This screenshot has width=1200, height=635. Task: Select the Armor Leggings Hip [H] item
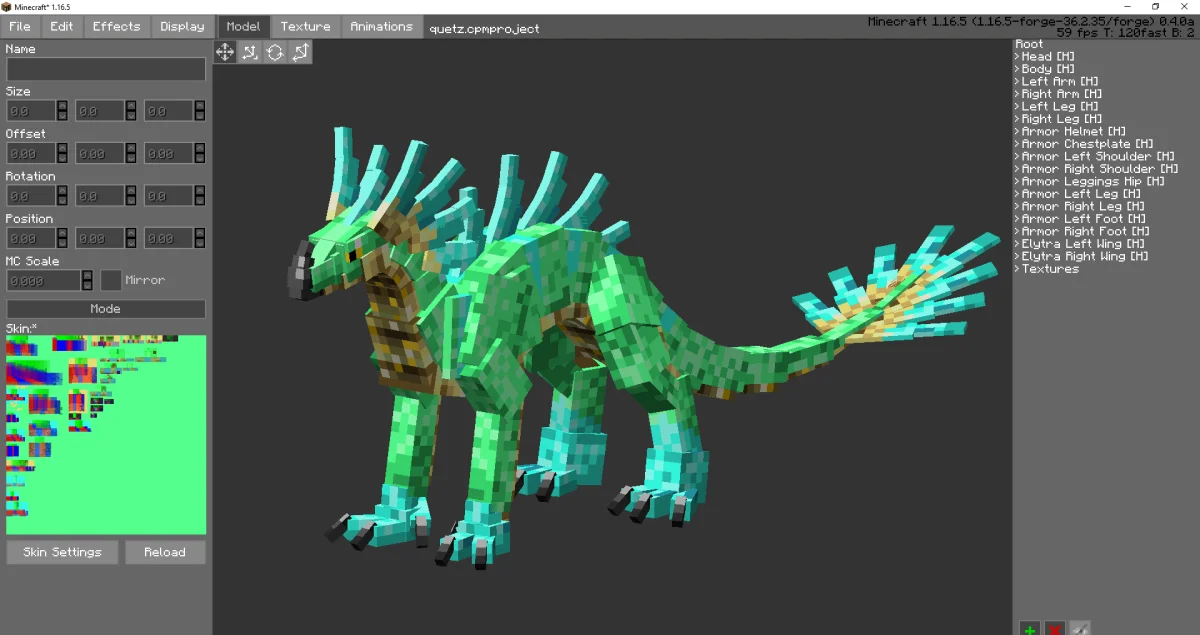1093,182
